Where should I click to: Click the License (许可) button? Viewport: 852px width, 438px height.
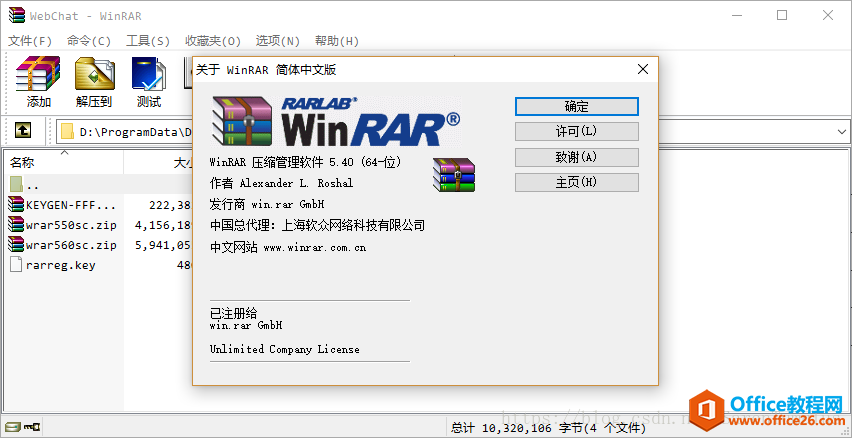pos(576,132)
